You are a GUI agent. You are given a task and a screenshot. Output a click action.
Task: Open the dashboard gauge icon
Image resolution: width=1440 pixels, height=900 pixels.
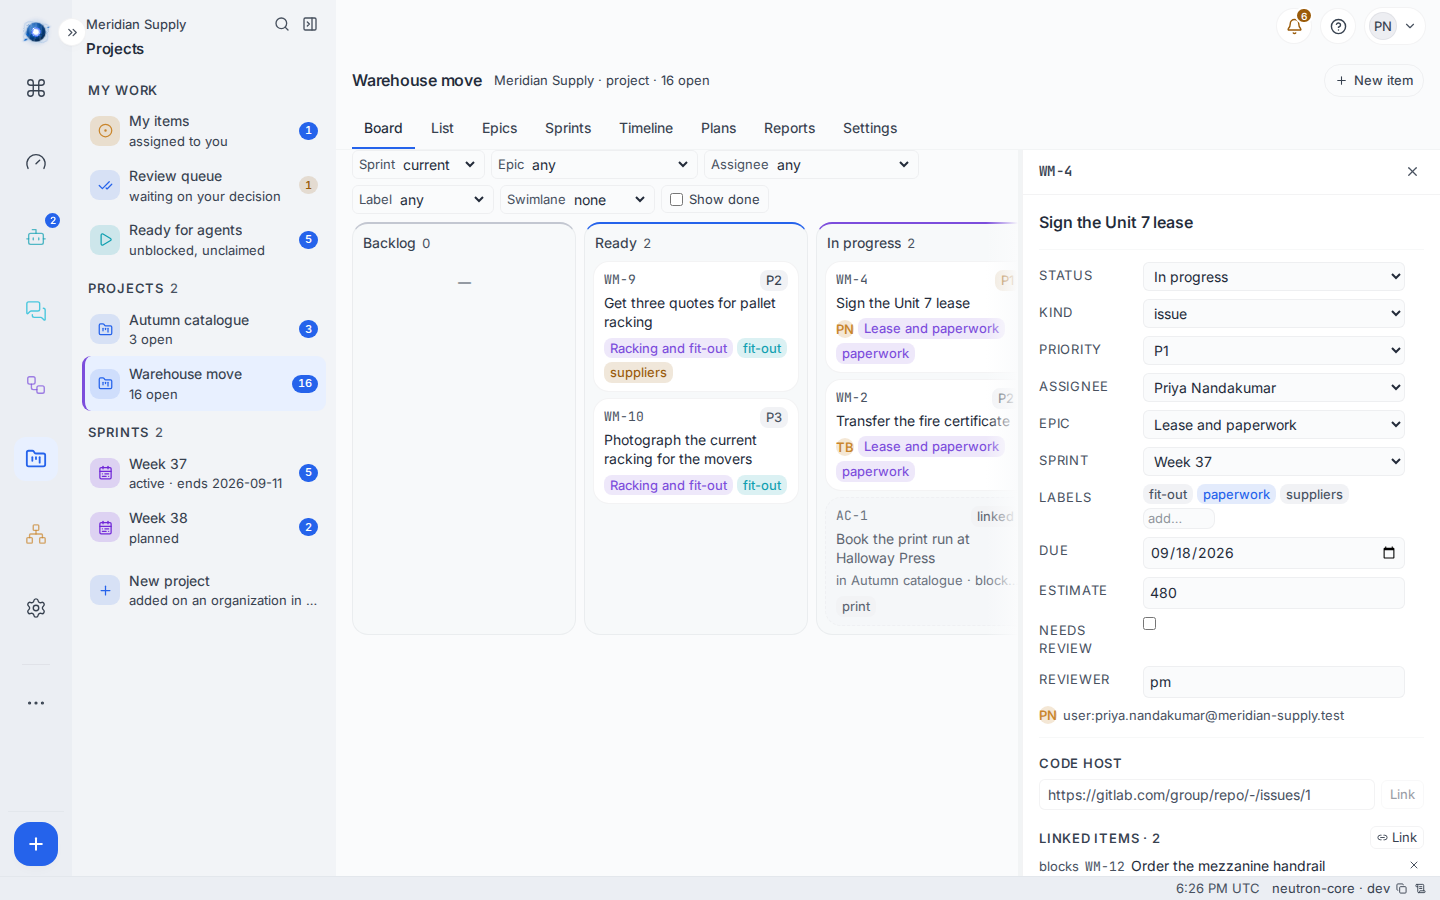[36, 162]
